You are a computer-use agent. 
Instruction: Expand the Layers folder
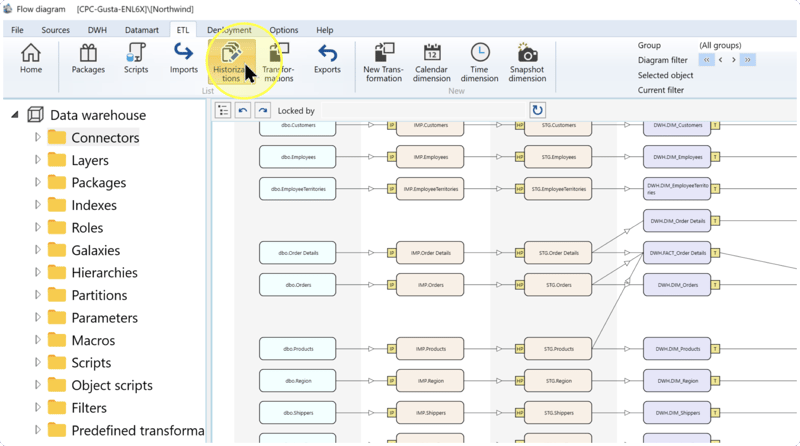coord(37,160)
